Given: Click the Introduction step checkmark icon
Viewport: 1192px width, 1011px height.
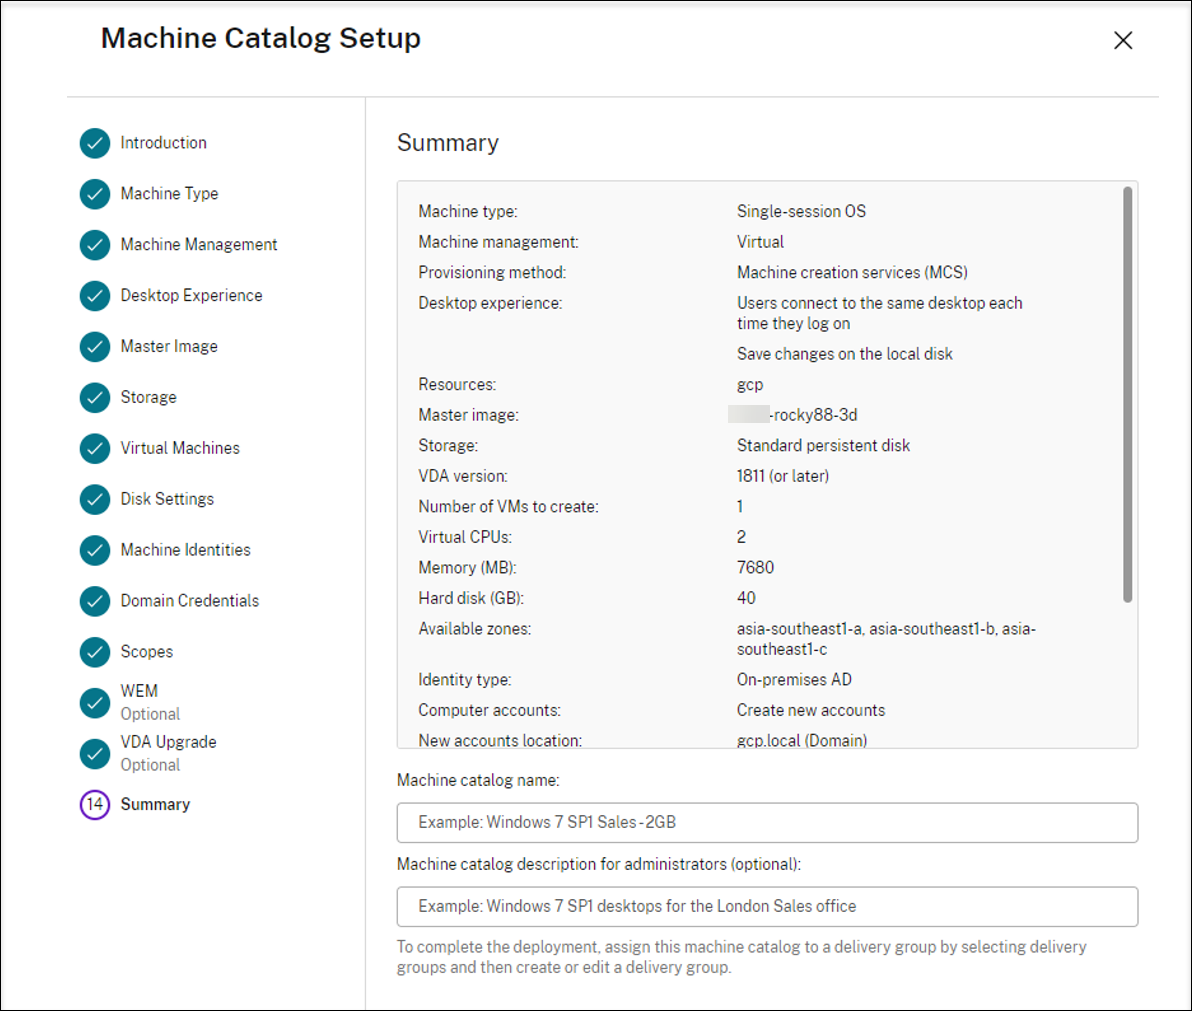Looking at the screenshot, I should tap(94, 143).
